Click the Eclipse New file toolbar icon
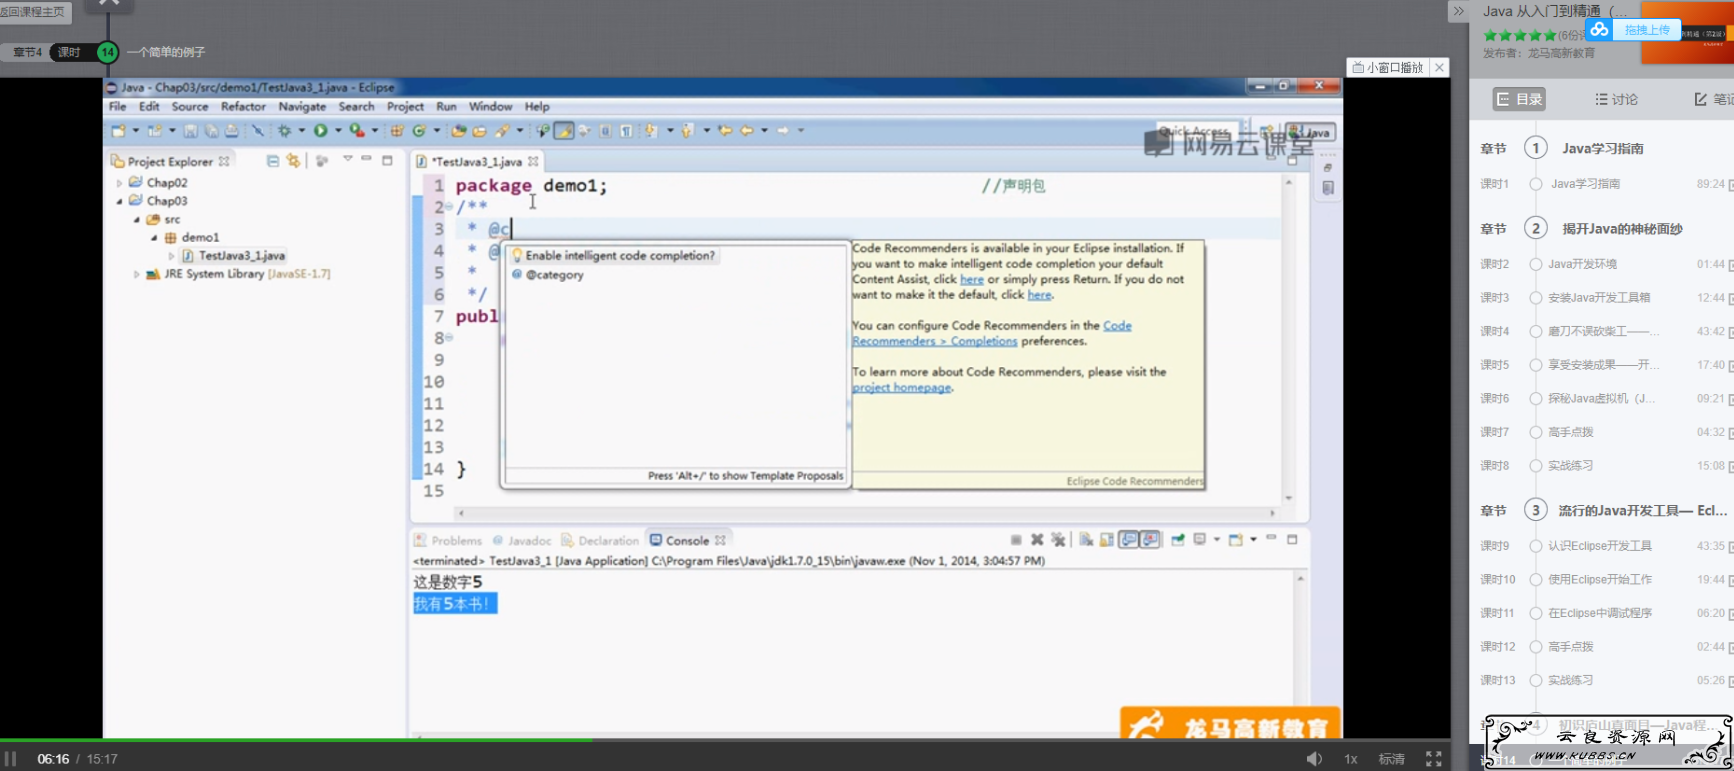 [119, 131]
